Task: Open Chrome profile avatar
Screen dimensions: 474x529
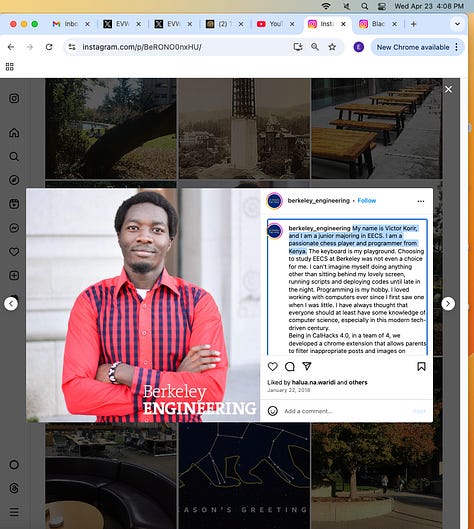Action: (359, 47)
